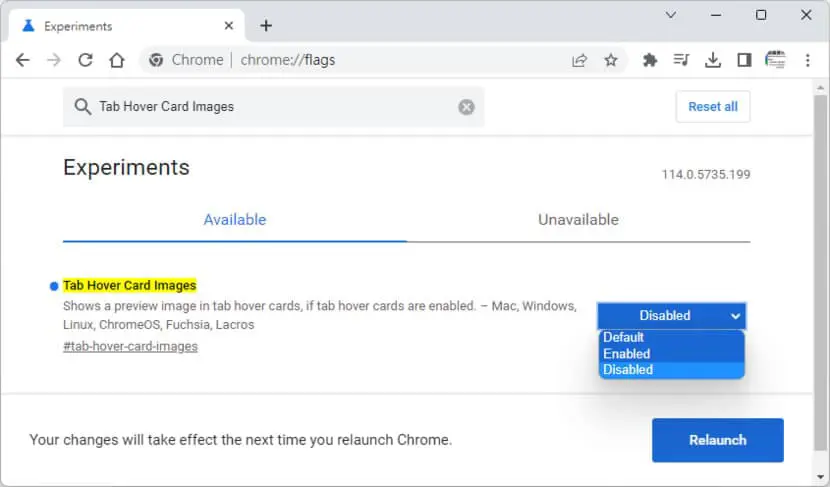Go back using the back arrow
This screenshot has height=487, width=830.
23,60
